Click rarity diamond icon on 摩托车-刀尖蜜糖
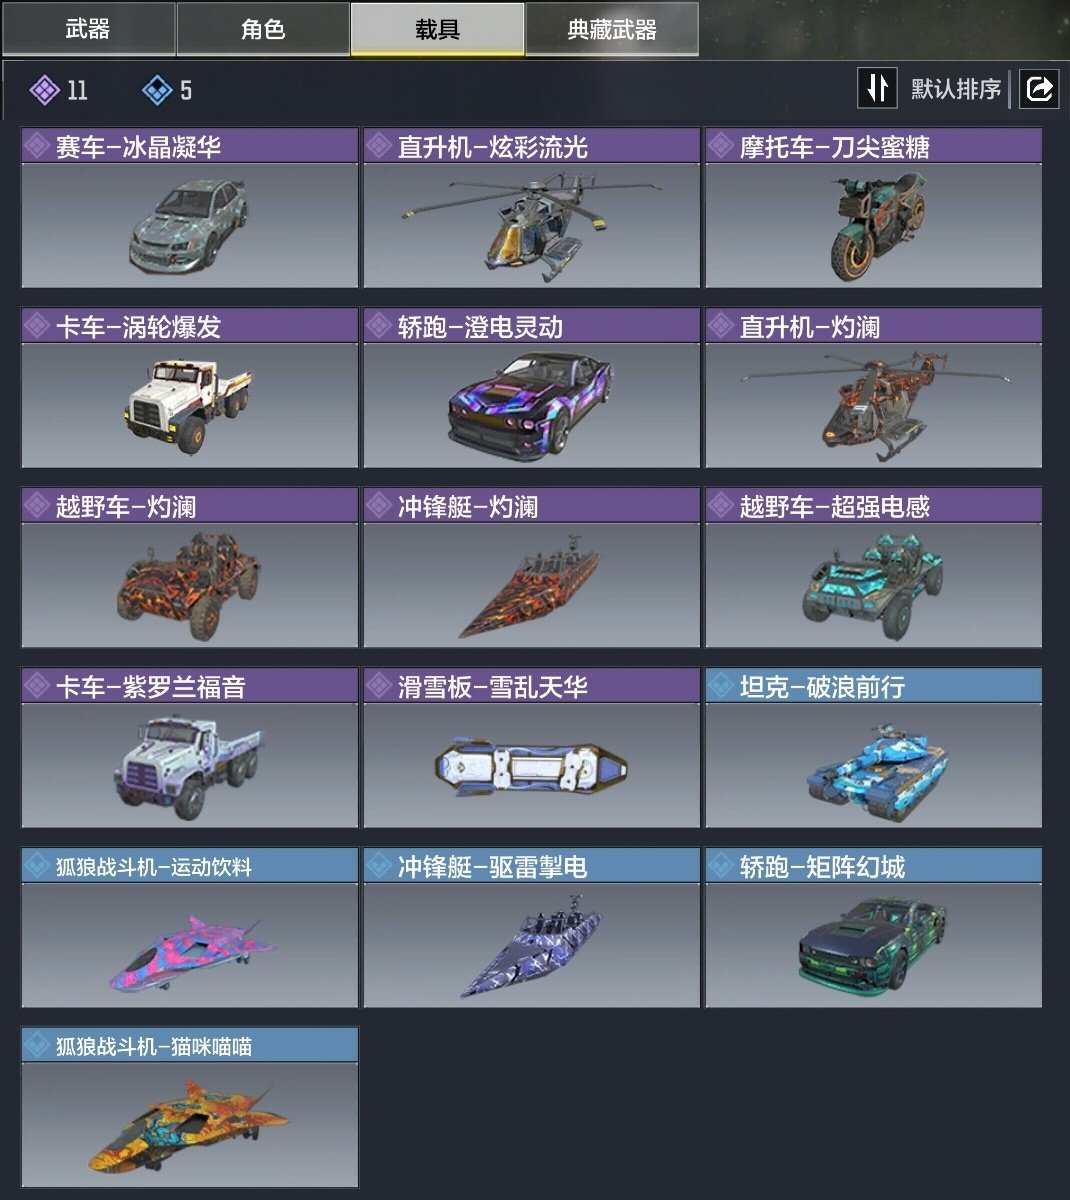 coord(721,146)
